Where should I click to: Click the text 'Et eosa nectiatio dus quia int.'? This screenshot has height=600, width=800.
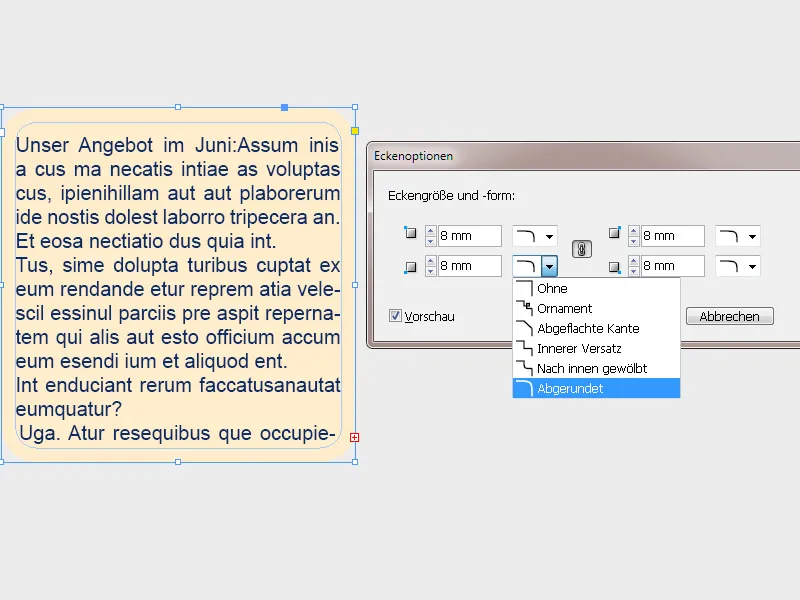(146, 241)
